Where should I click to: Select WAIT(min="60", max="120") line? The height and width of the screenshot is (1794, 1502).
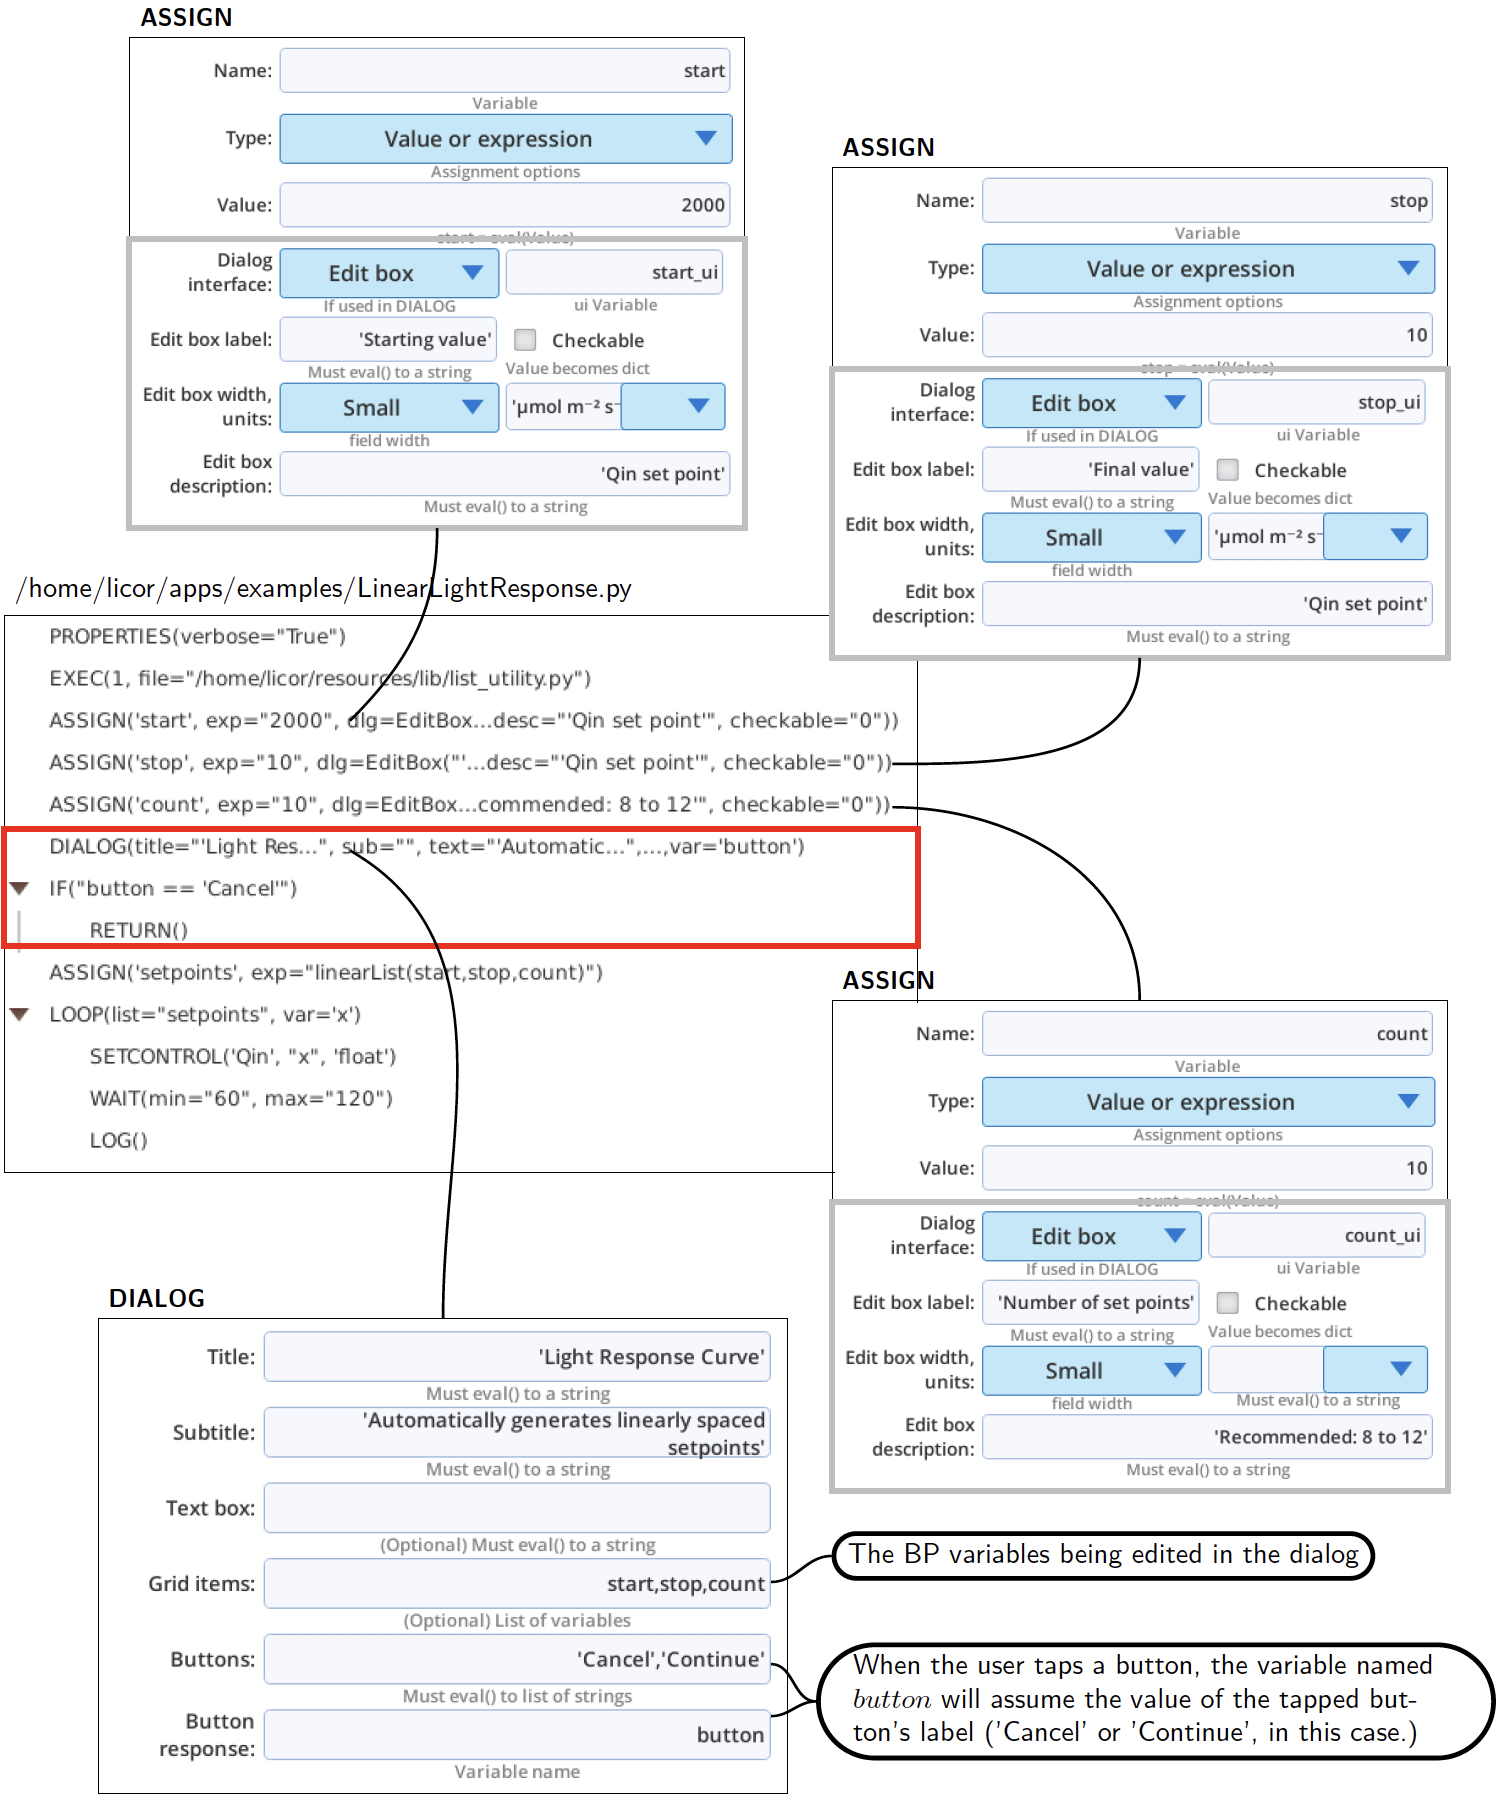pyautogui.click(x=241, y=1099)
